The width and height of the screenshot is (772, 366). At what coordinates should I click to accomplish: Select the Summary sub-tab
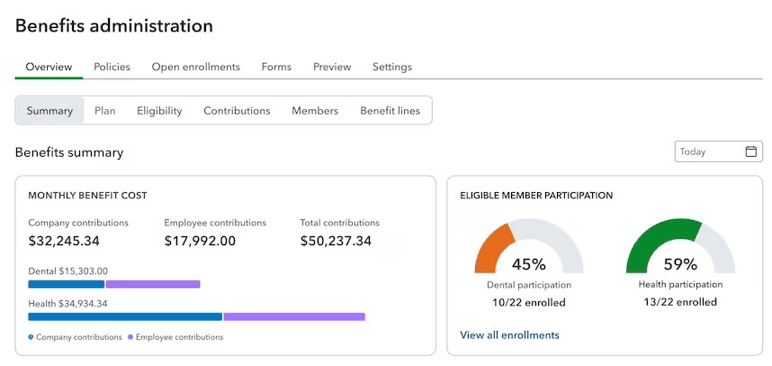click(50, 110)
